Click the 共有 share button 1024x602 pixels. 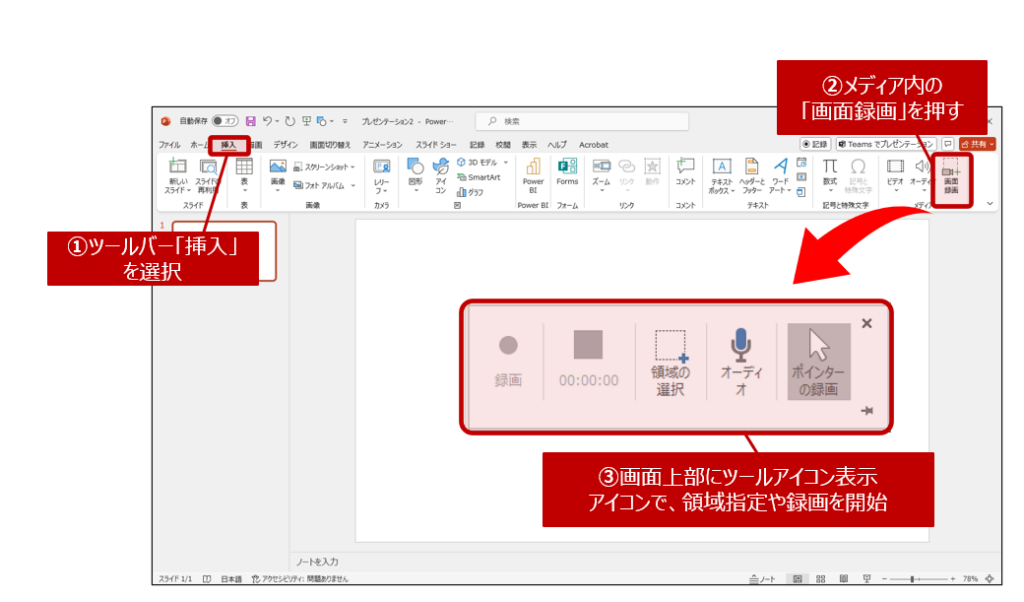point(977,144)
